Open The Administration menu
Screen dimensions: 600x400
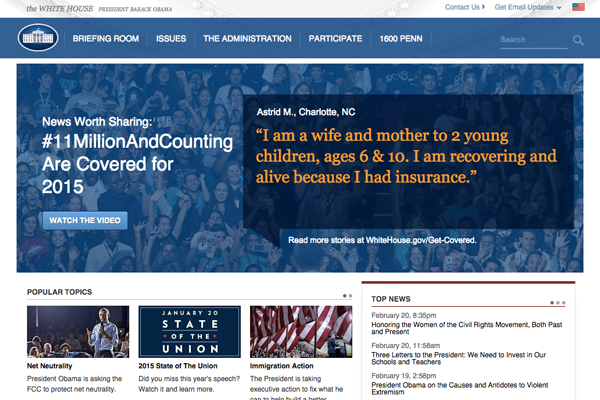click(247, 39)
